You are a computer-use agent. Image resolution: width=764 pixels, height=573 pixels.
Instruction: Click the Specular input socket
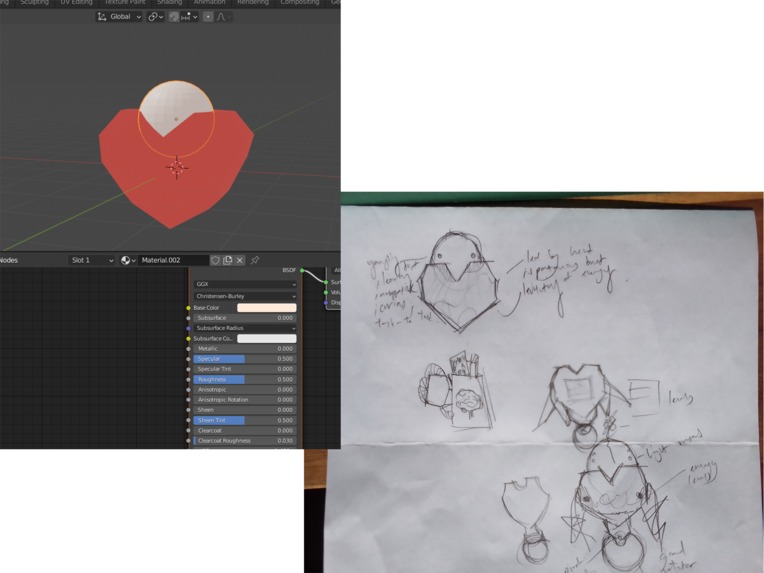[189, 359]
